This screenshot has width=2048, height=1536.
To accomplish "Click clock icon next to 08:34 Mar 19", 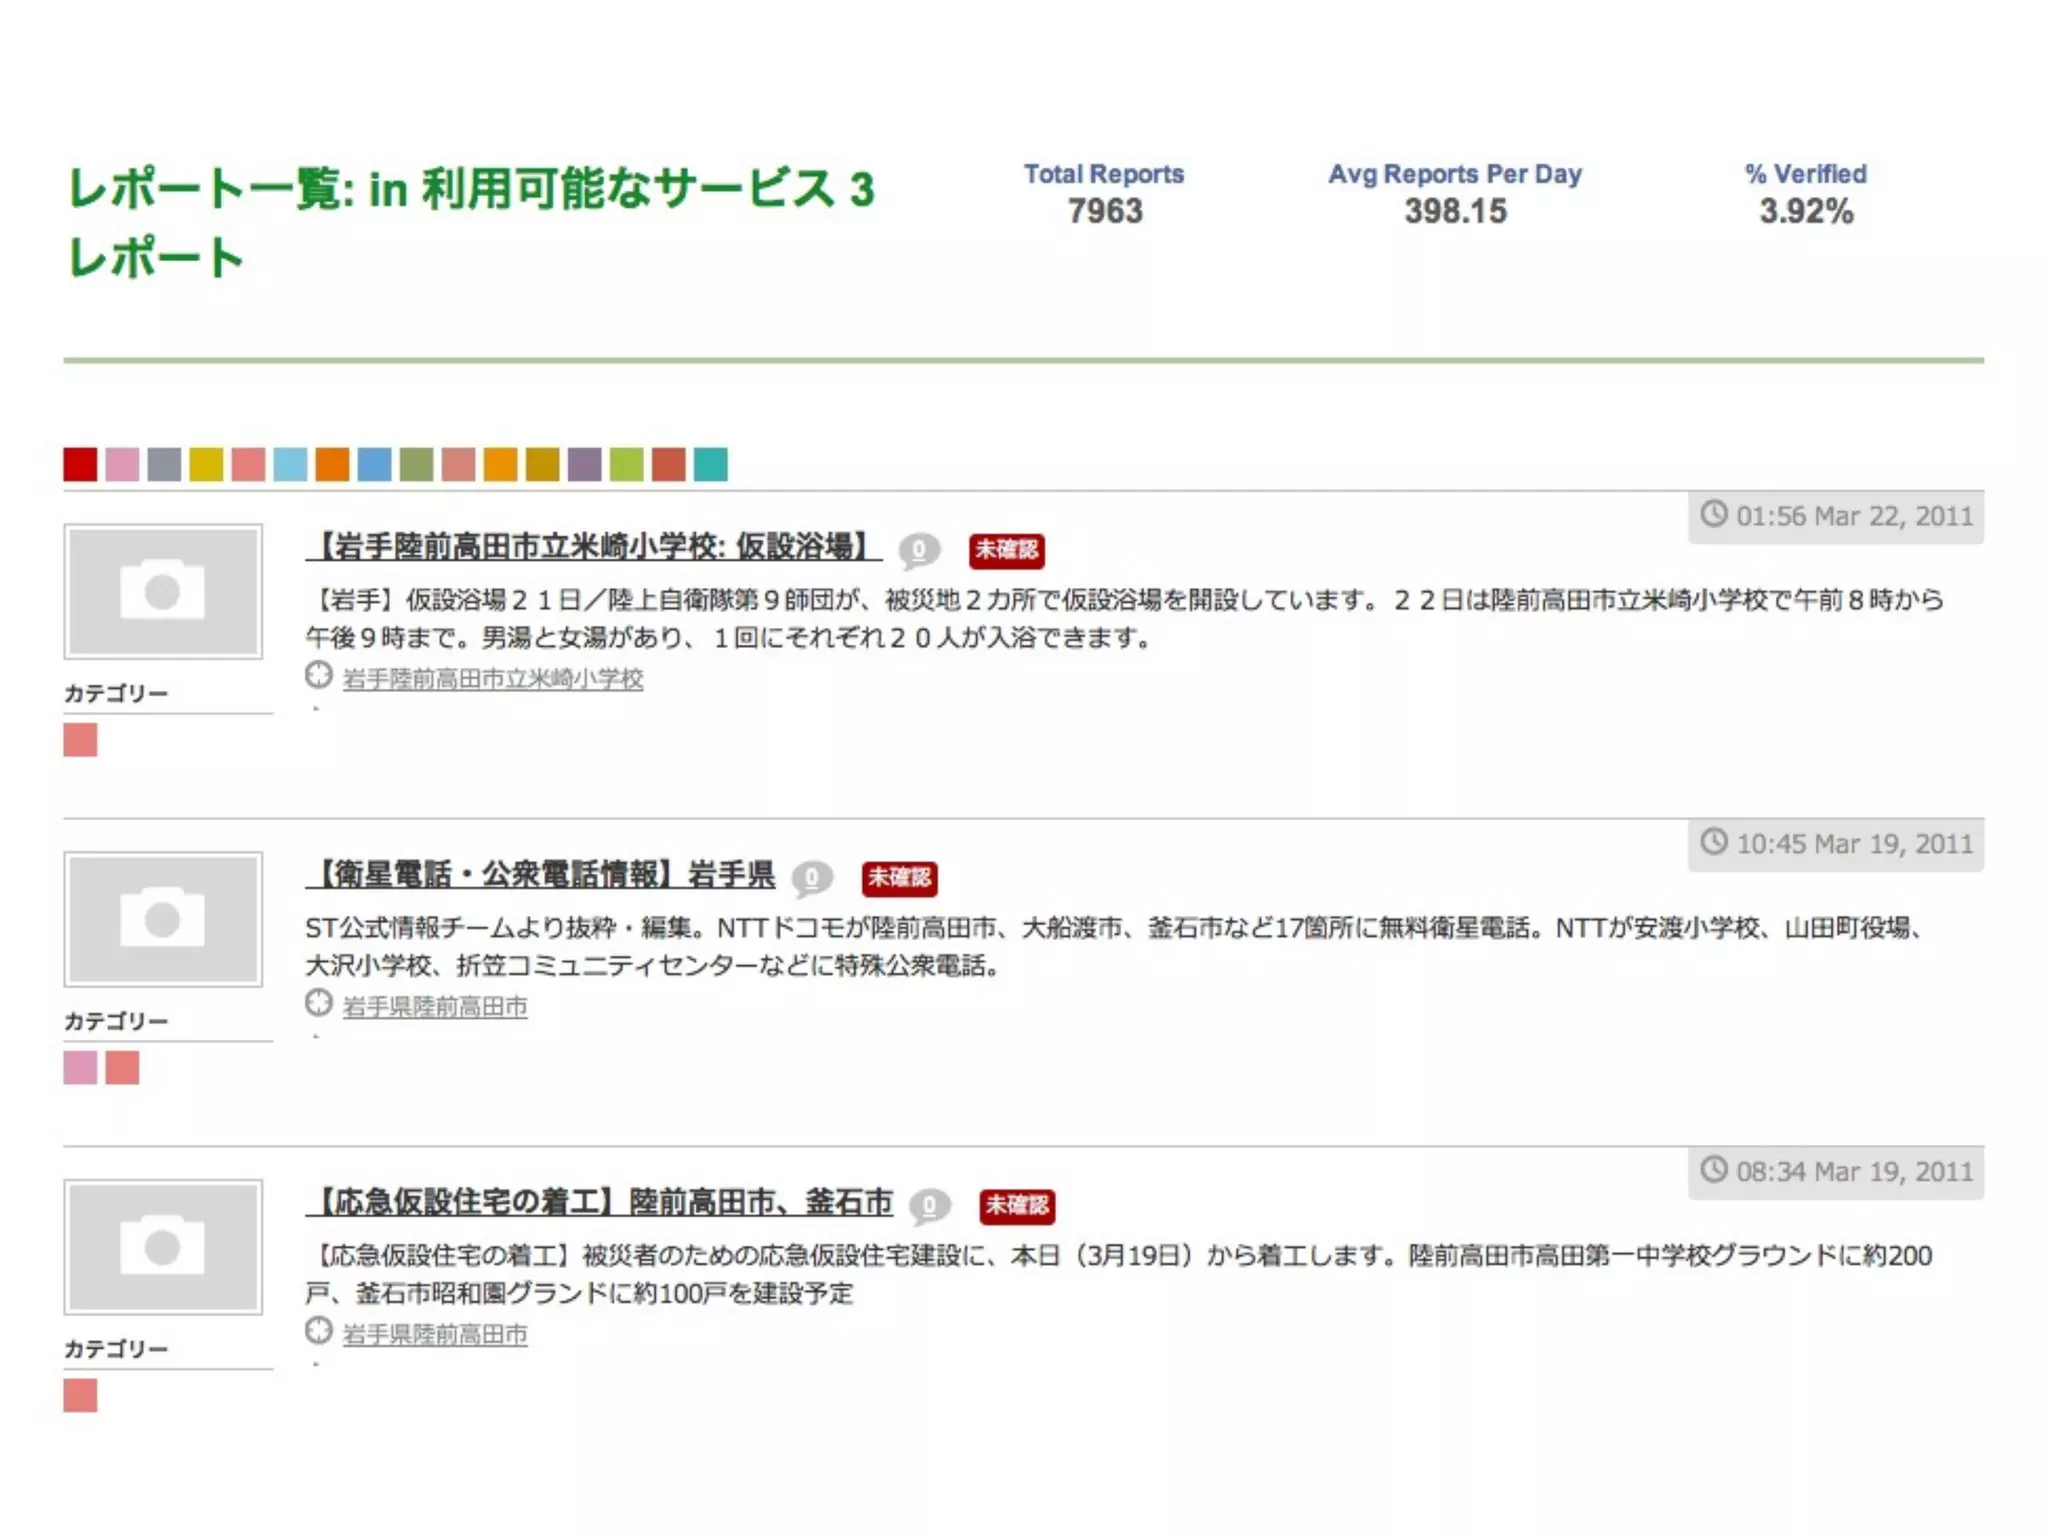I will coord(1714,1169).
